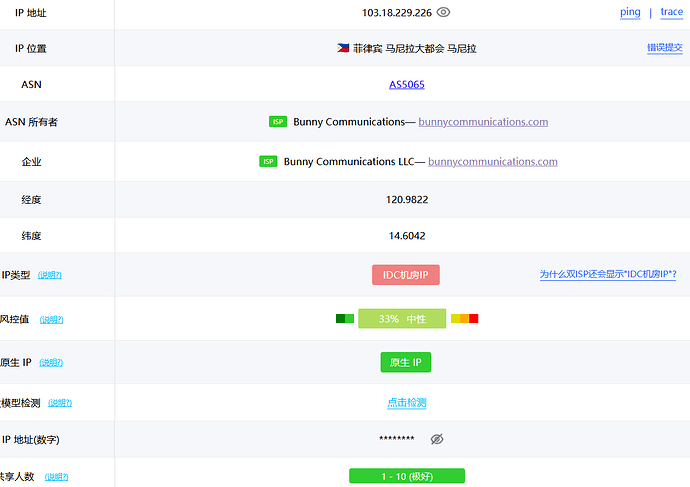Open the 说明 help link beside 模型检测
Image resolution: width=690 pixels, height=487 pixels.
pyautogui.click(x=60, y=403)
